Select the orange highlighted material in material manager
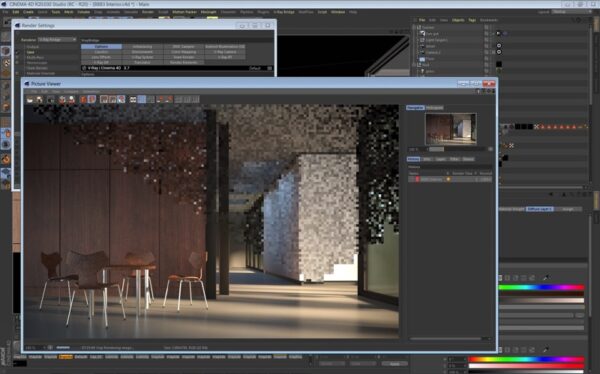Screen dimensions: 600x374 tap(65, 357)
